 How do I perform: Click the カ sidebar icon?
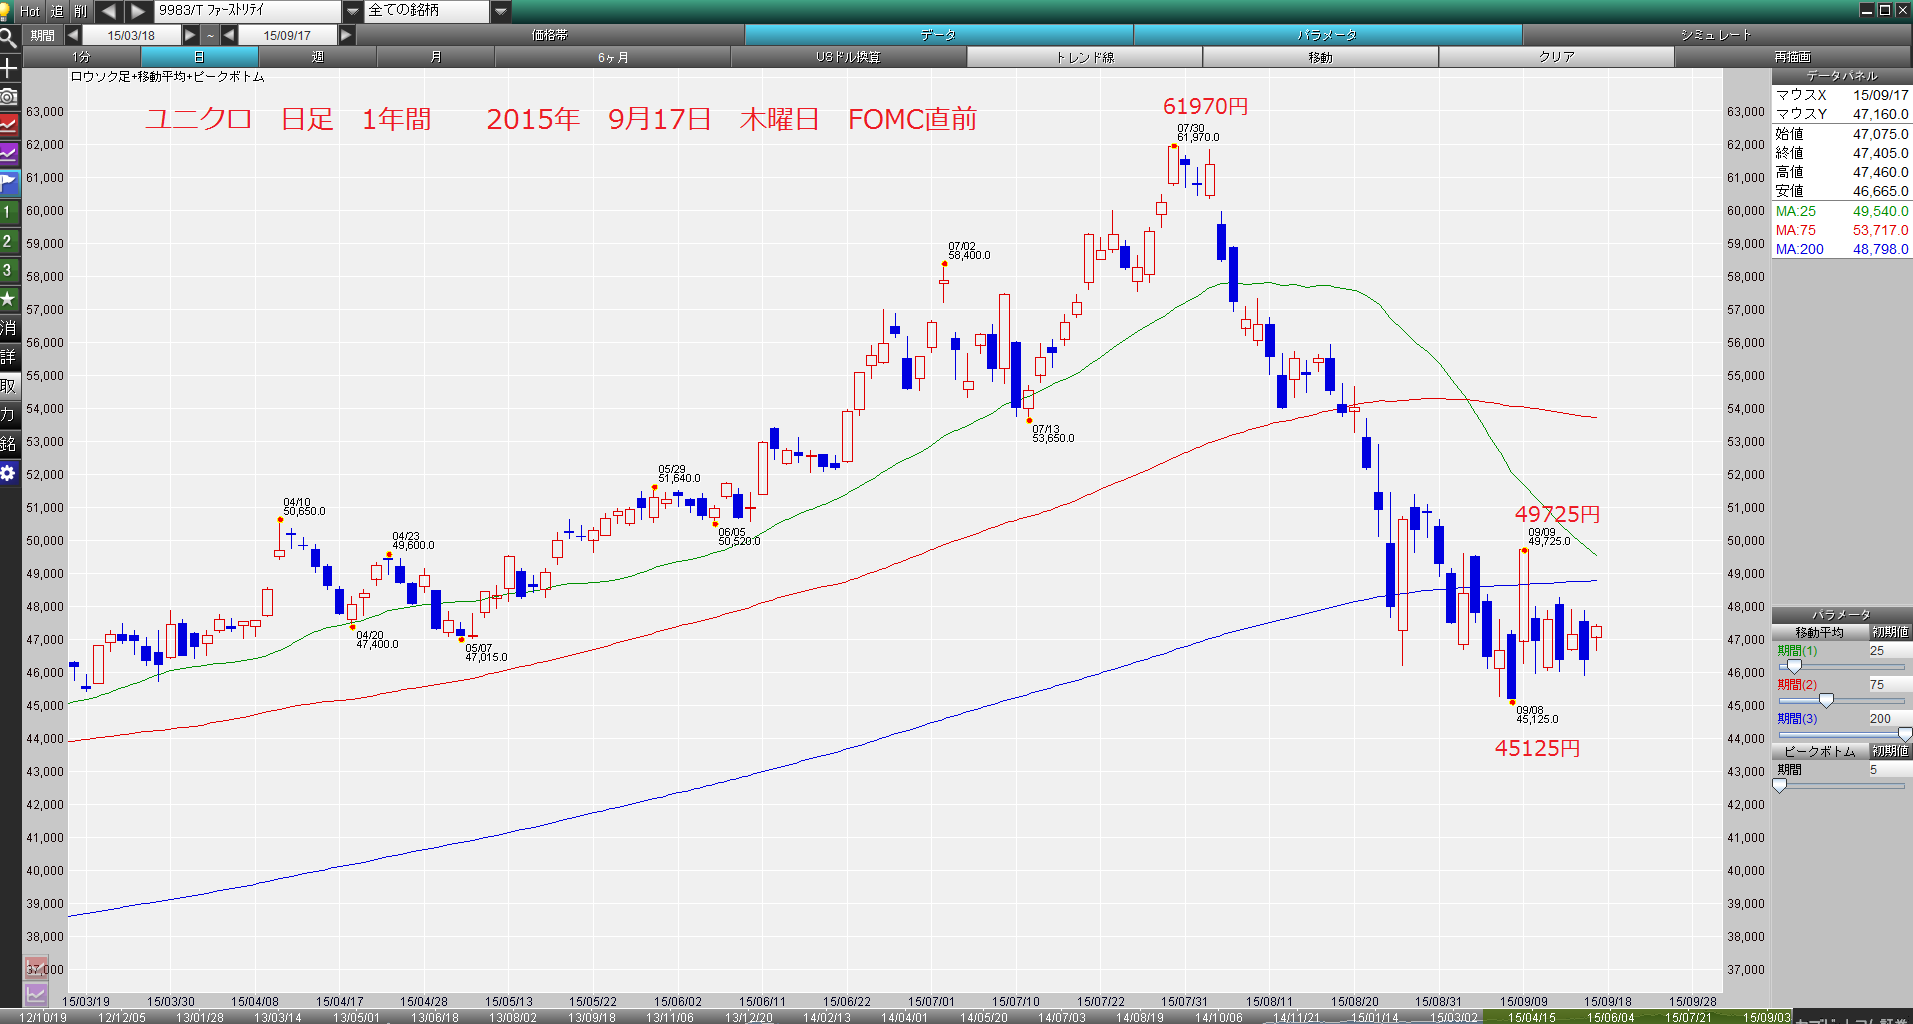9,414
